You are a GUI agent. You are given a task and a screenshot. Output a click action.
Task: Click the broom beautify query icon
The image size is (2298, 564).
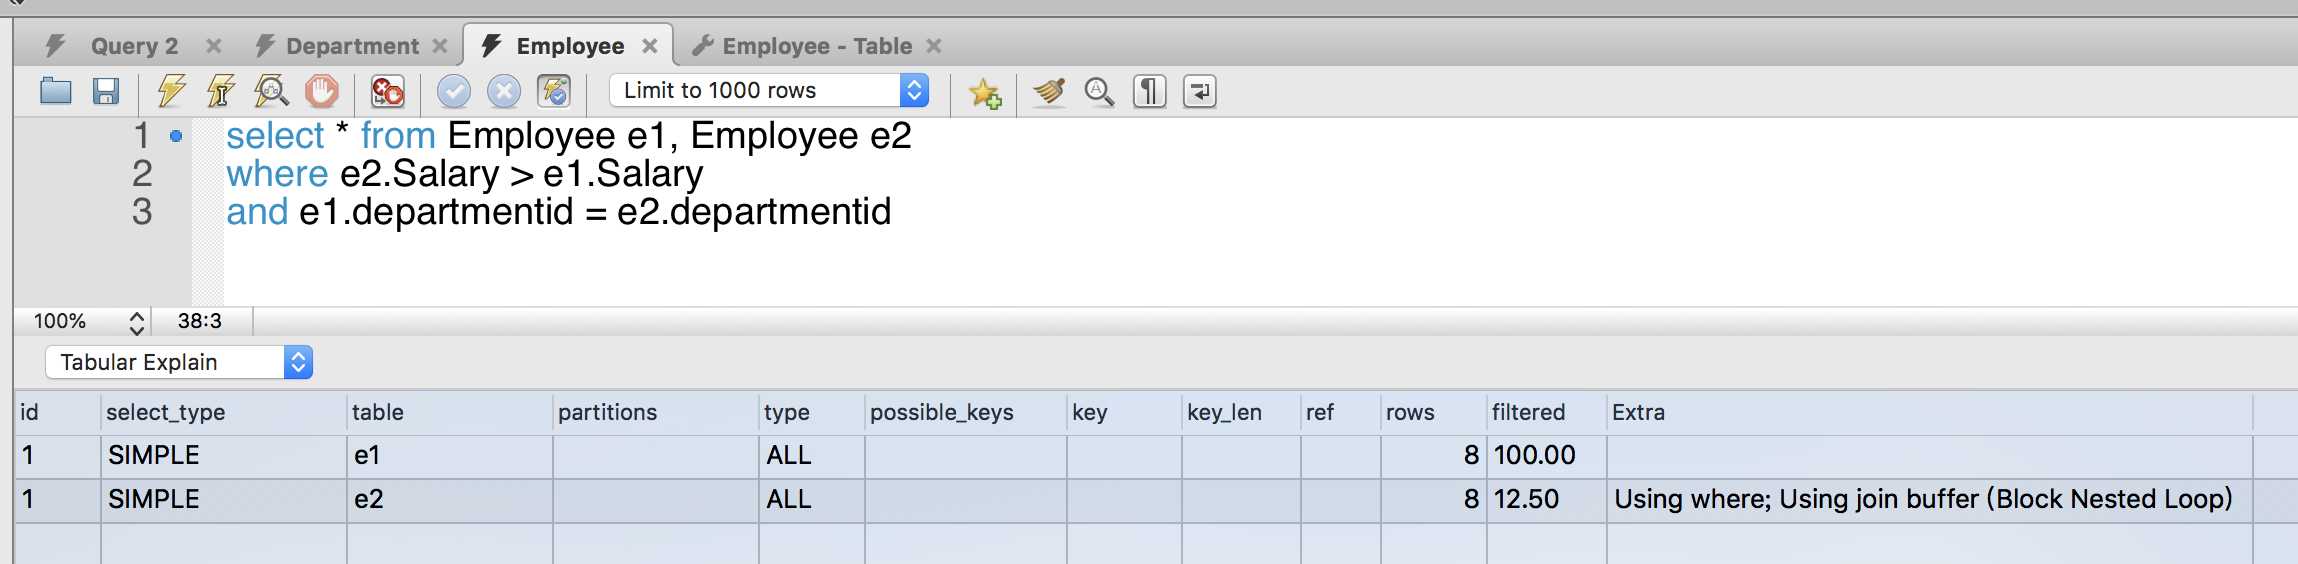pos(1049,92)
